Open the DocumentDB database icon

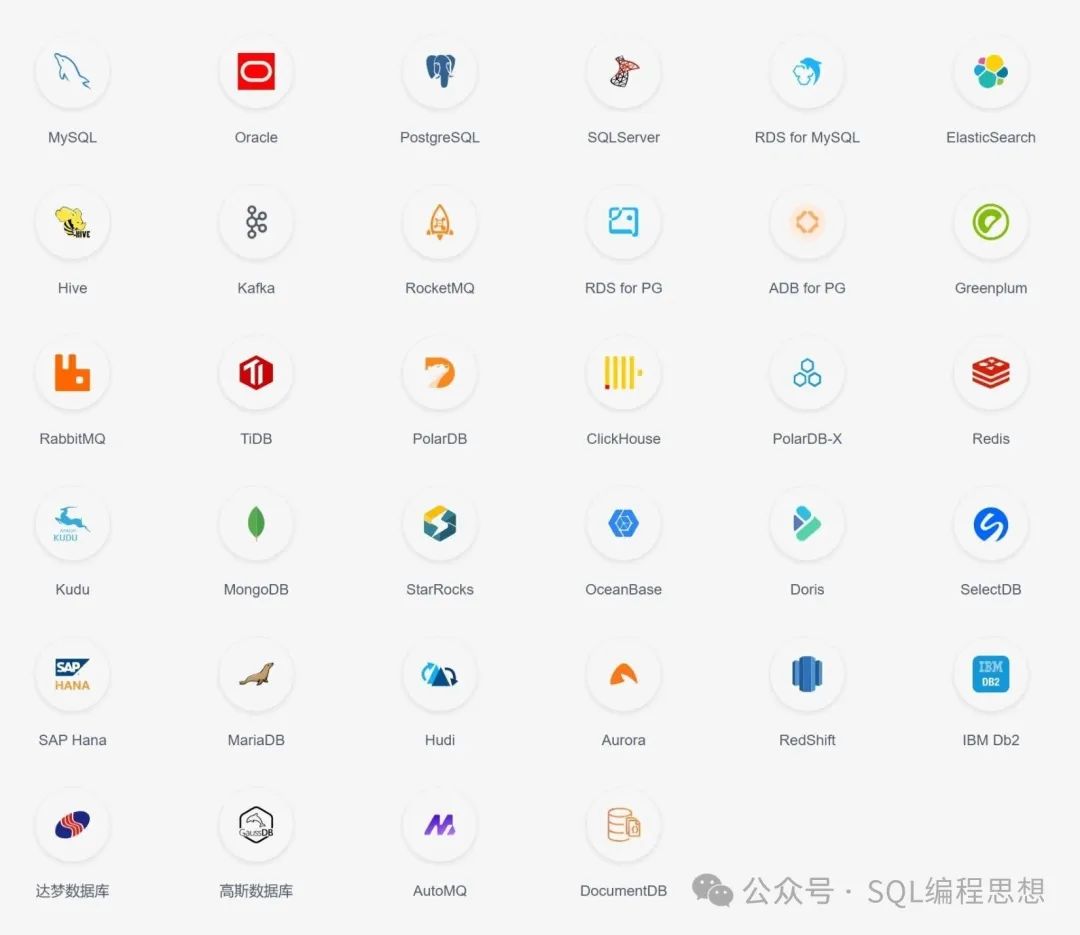pos(623,825)
